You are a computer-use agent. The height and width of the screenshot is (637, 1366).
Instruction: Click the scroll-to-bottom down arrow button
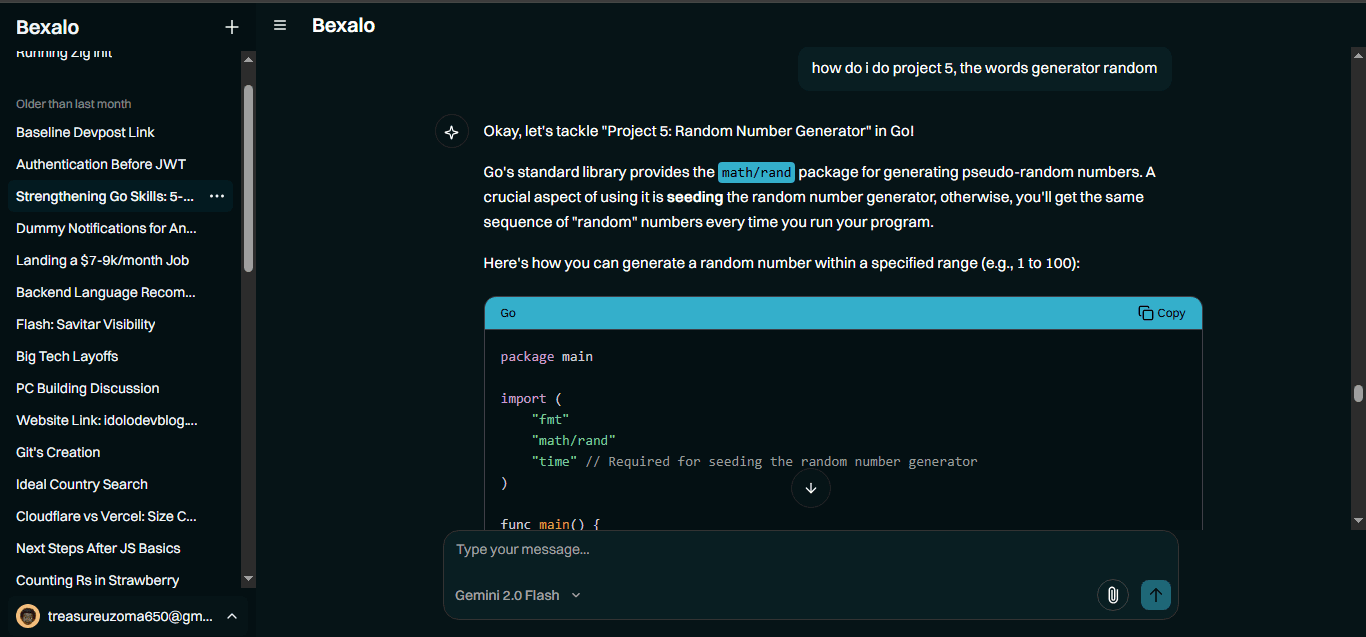click(810, 488)
